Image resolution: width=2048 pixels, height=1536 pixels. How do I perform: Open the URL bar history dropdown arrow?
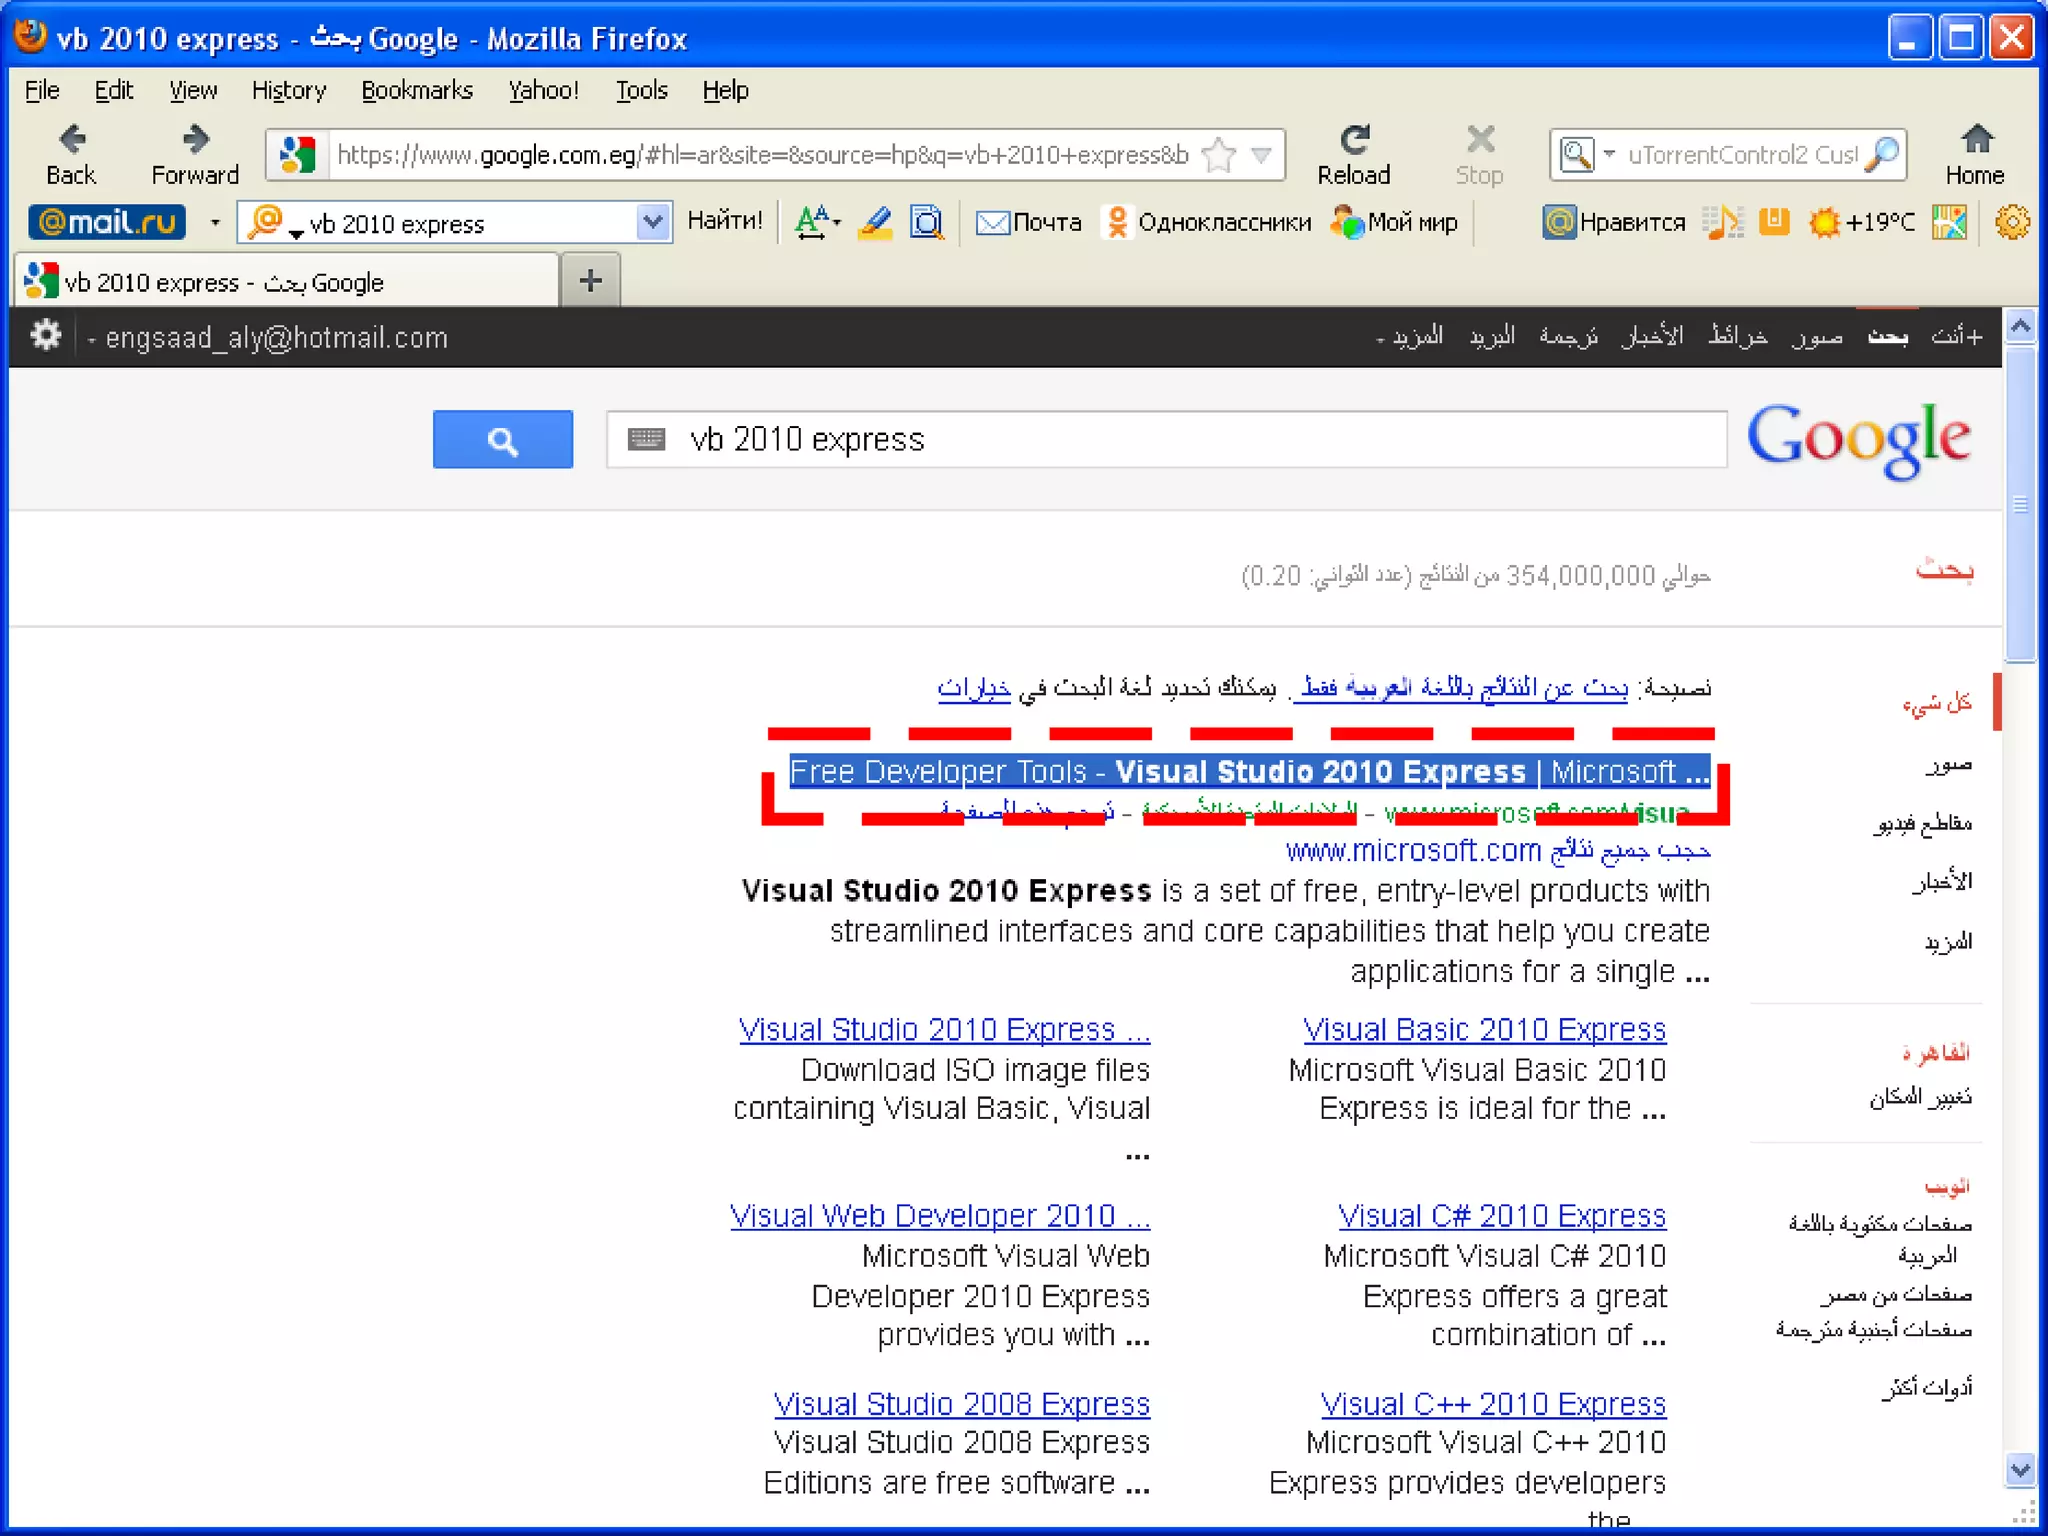(1262, 155)
